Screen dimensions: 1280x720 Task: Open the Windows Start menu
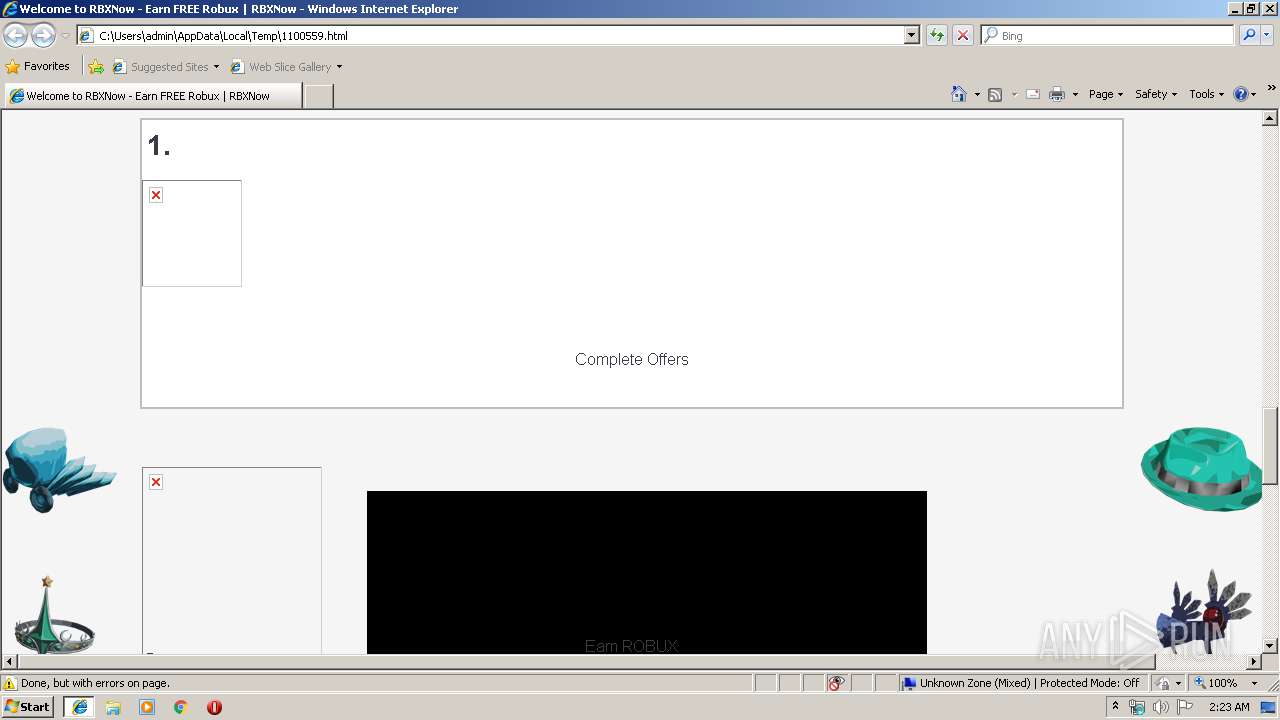pyautogui.click(x=28, y=707)
